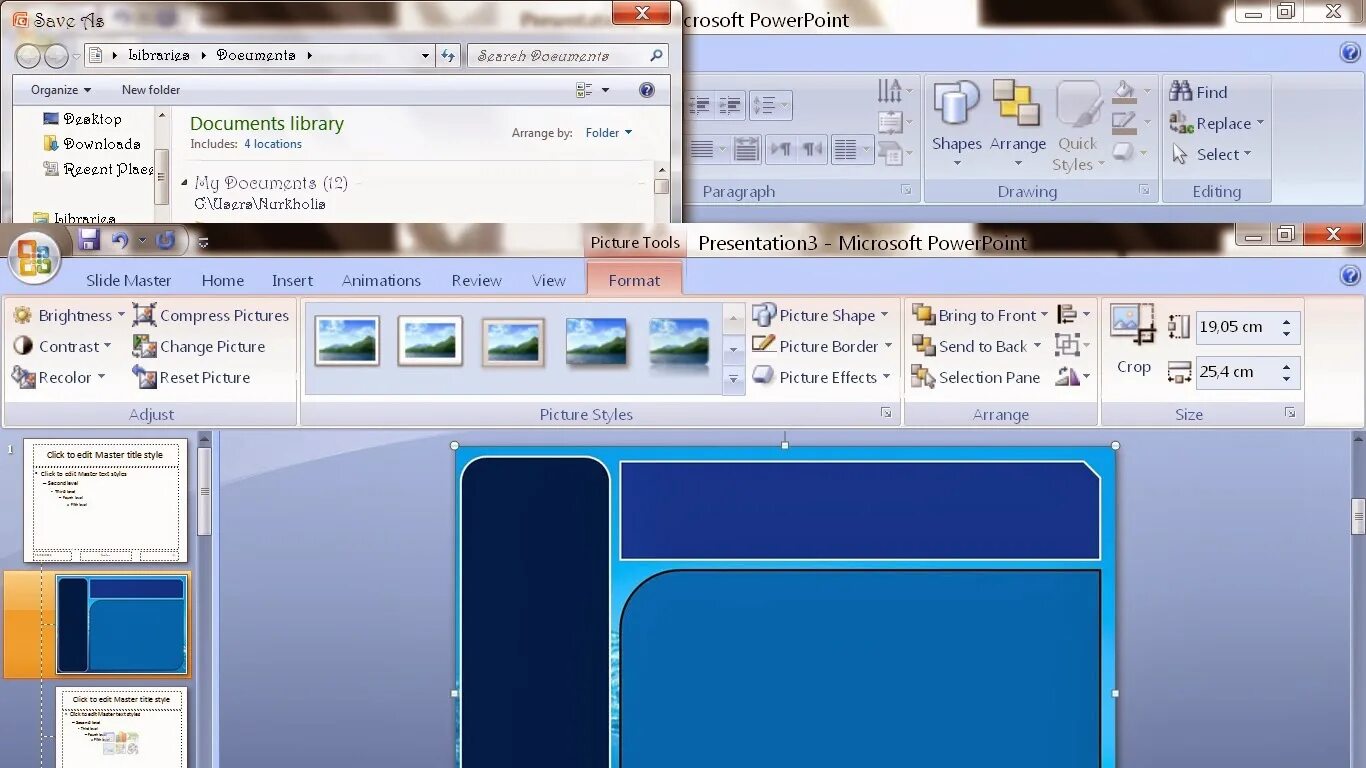1366x768 pixels.
Task: Apply the first picture style thumbnail
Action: click(347, 341)
